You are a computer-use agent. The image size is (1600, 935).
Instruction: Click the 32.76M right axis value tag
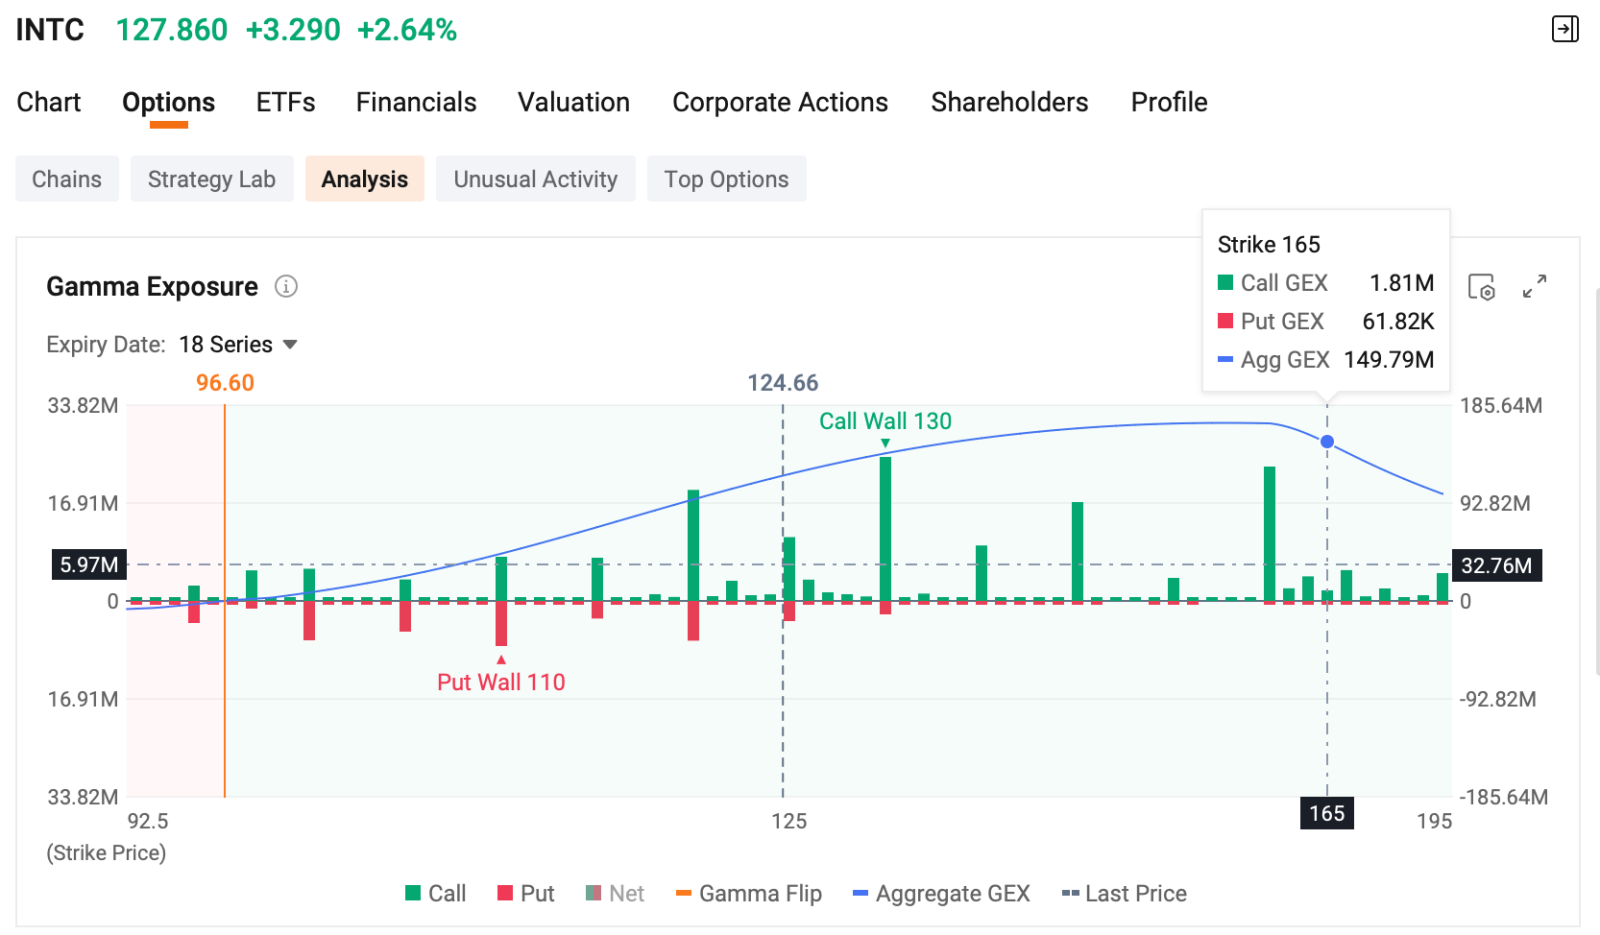pos(1496,566)
